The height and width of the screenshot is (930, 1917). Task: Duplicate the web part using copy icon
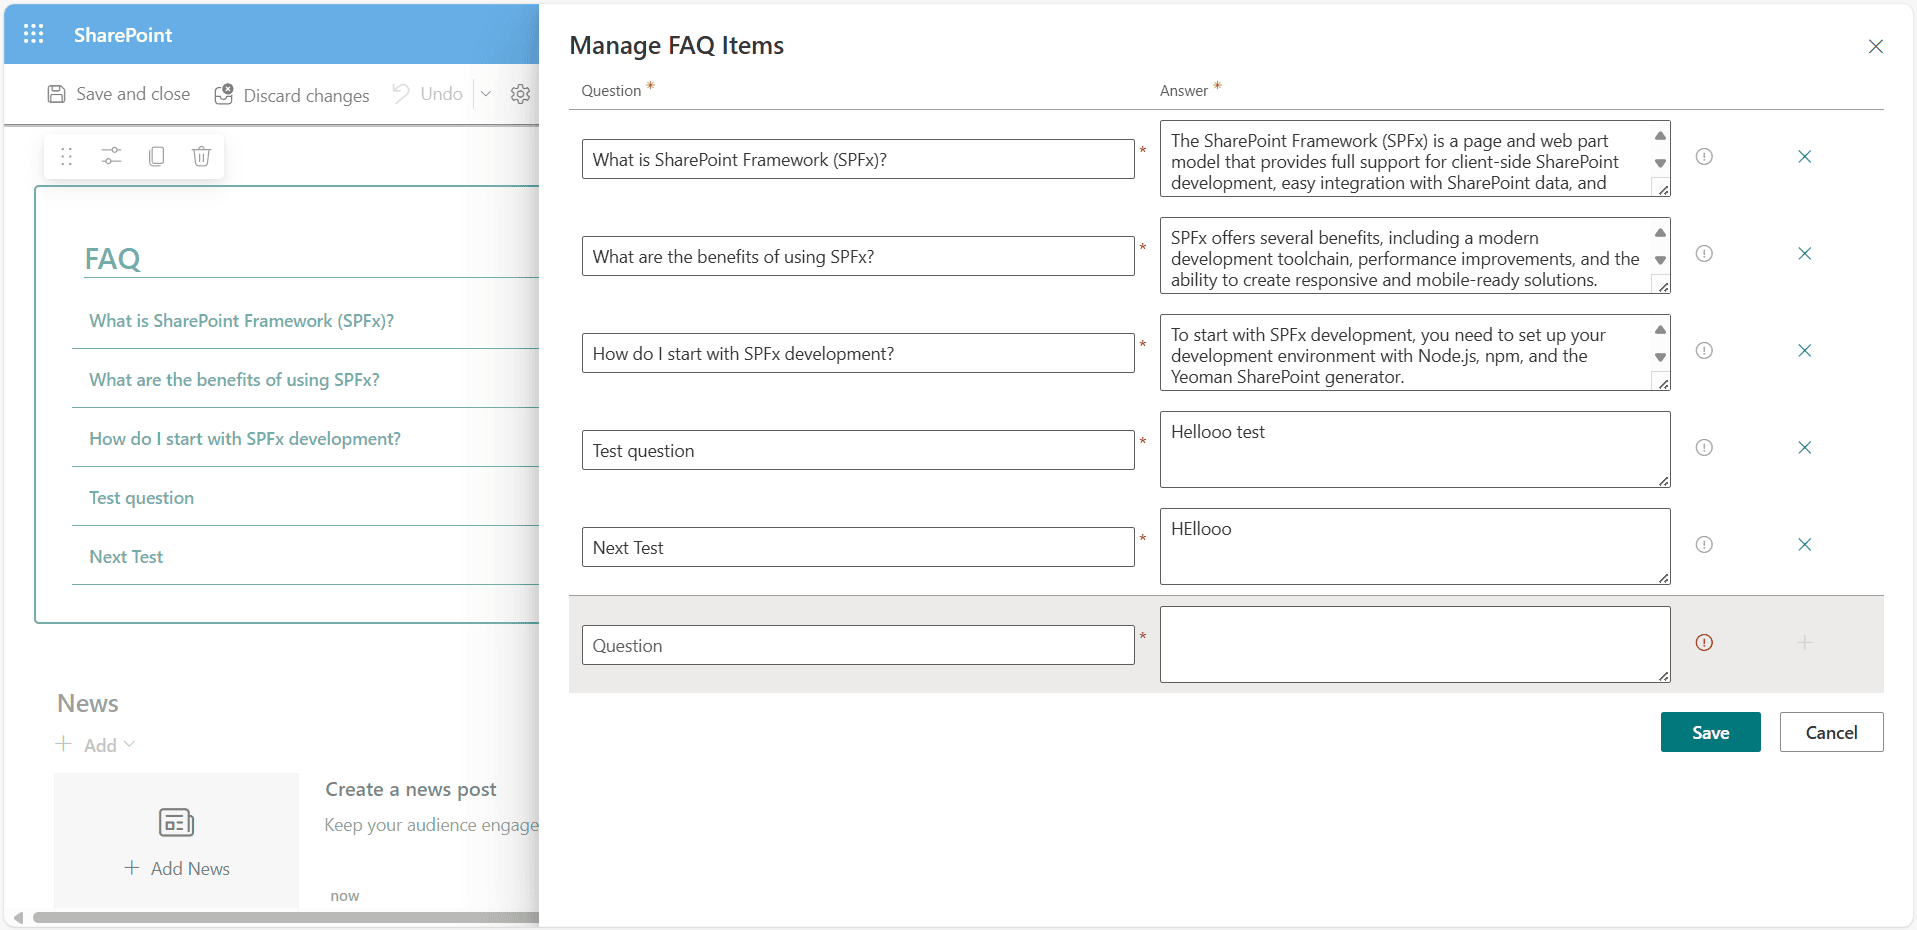click(x=156, y=156)
